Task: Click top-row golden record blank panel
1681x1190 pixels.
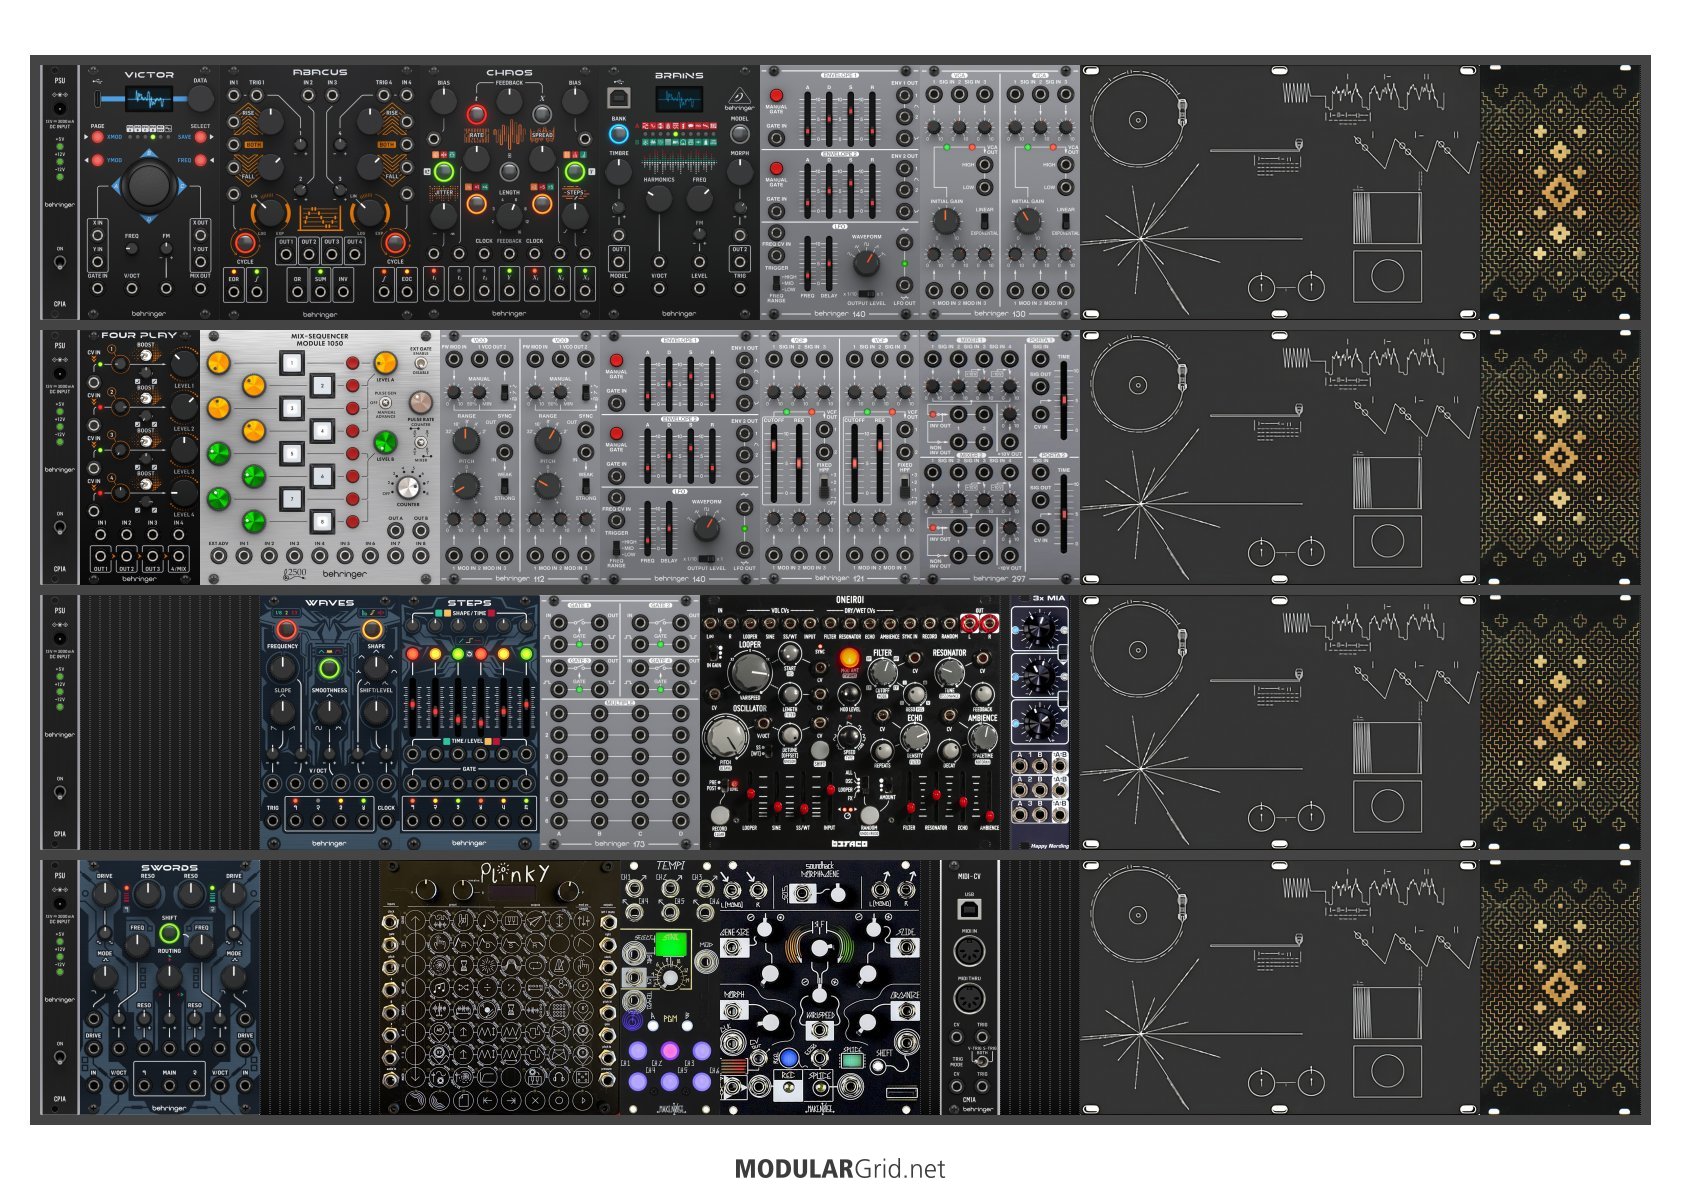Action: coord(1279,192)
